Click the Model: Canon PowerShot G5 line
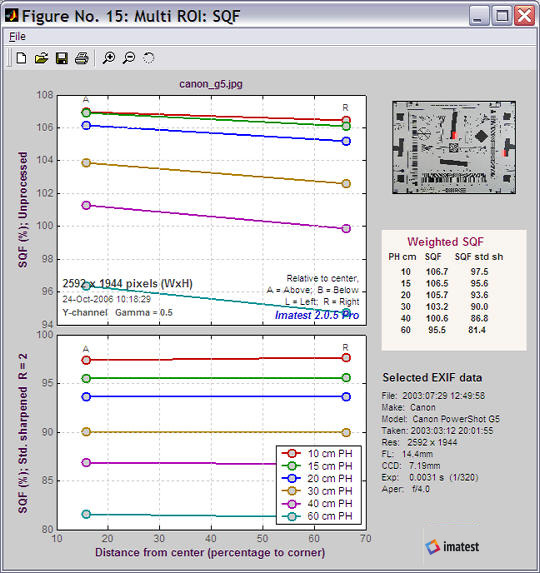The image size is (540, 573). coord(441,419)
